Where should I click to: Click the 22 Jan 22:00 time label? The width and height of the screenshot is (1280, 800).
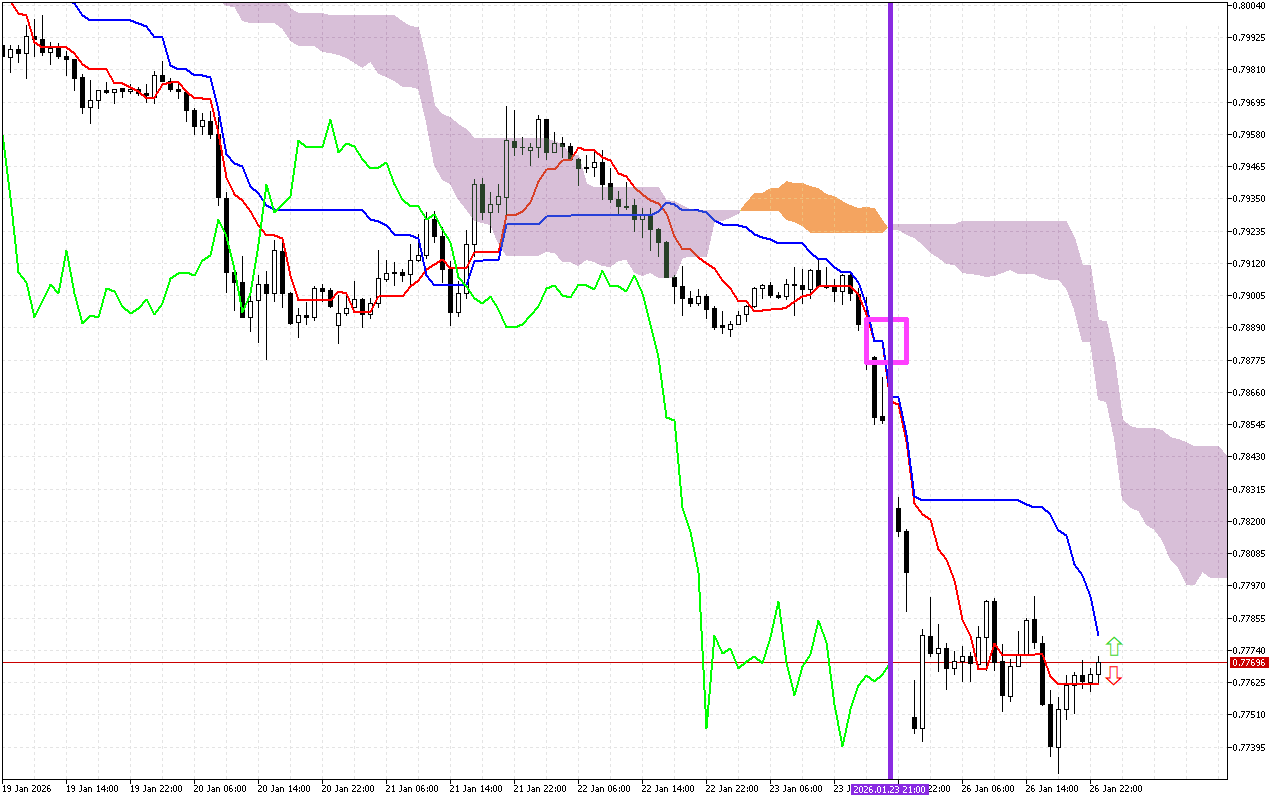[x=733, y=789]
